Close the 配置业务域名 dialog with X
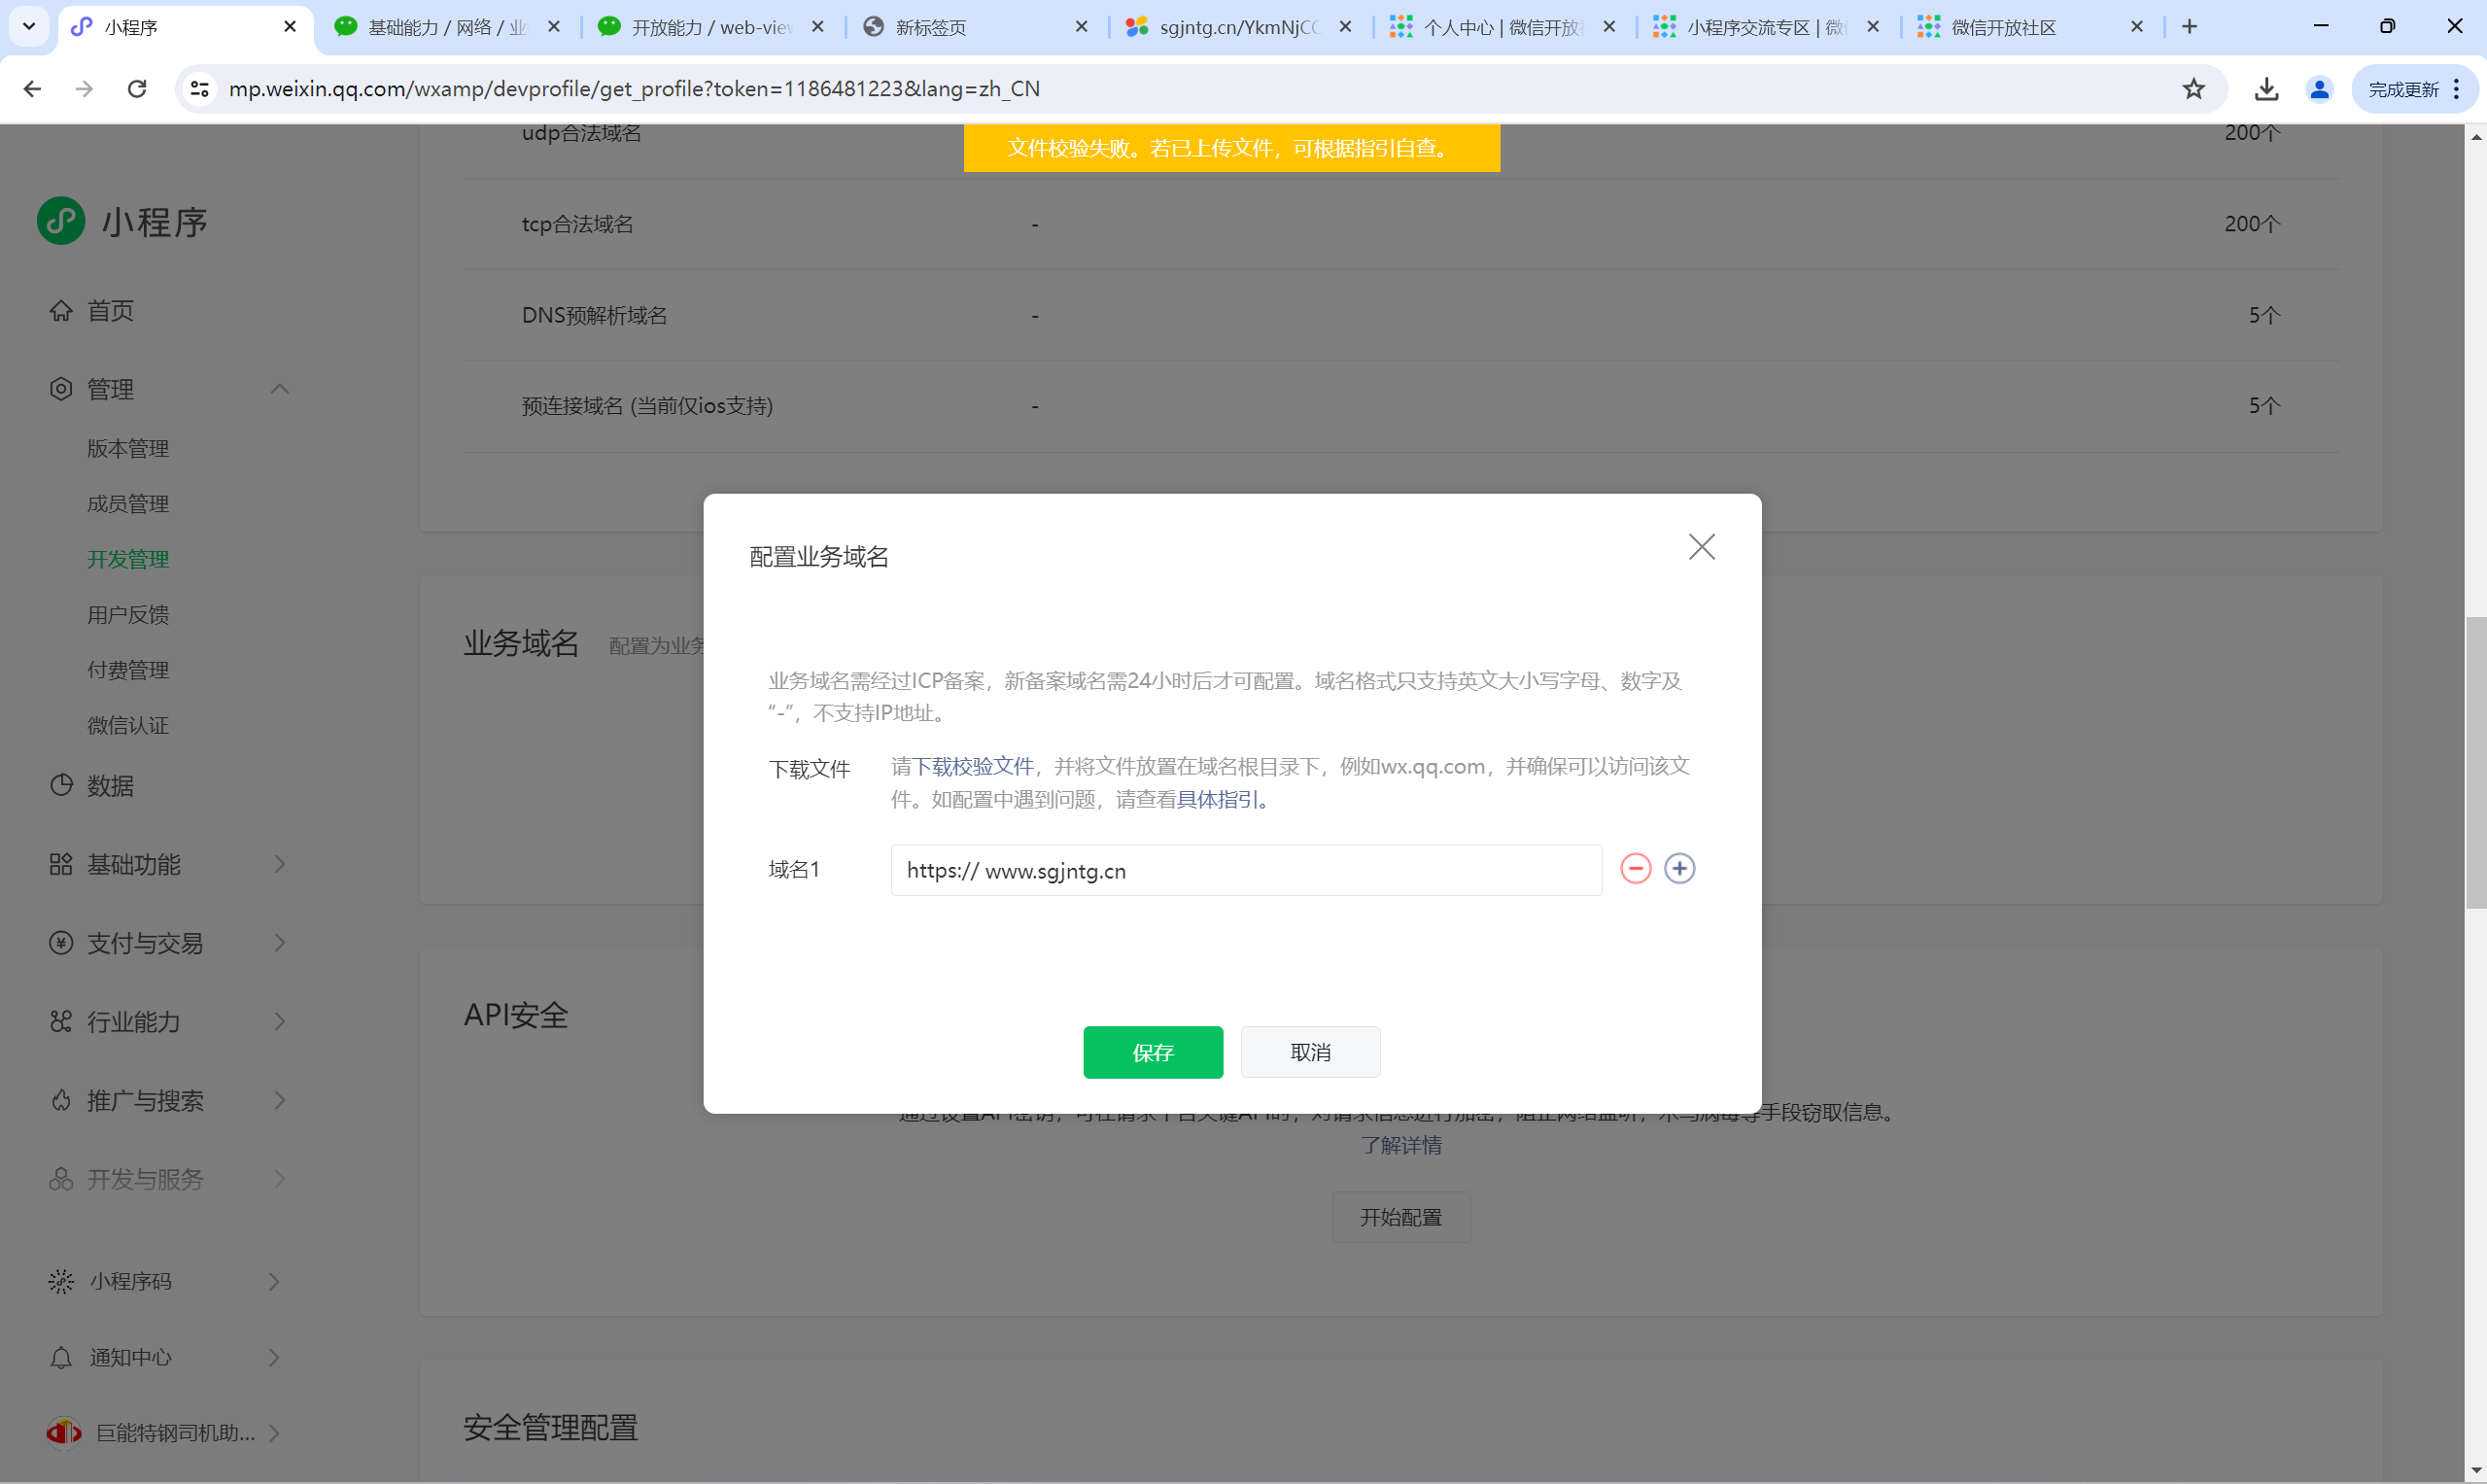 [x=1701, y=546]
